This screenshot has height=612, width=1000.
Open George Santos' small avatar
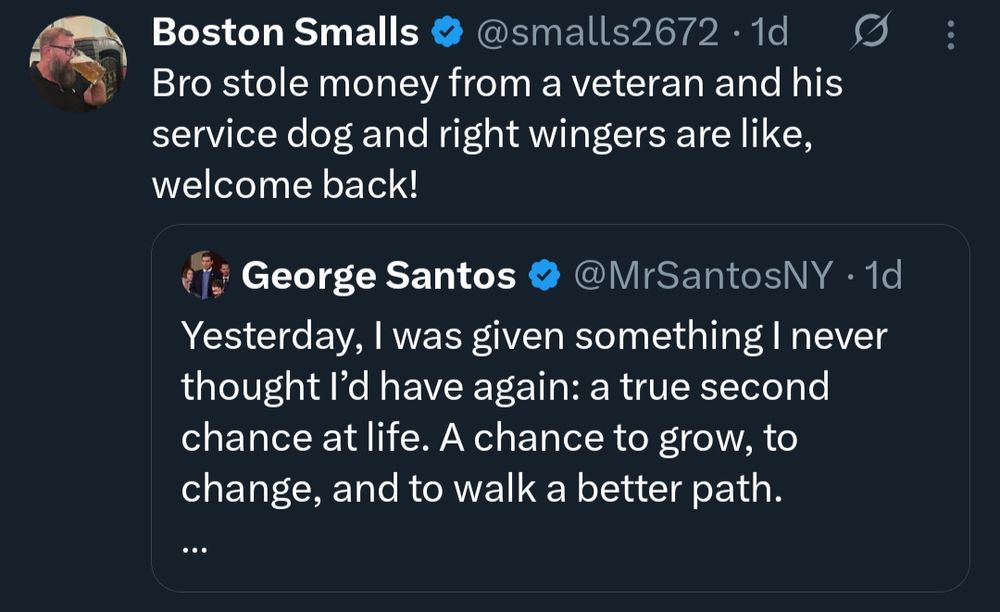pyautogui.click(x=205, y=275)
